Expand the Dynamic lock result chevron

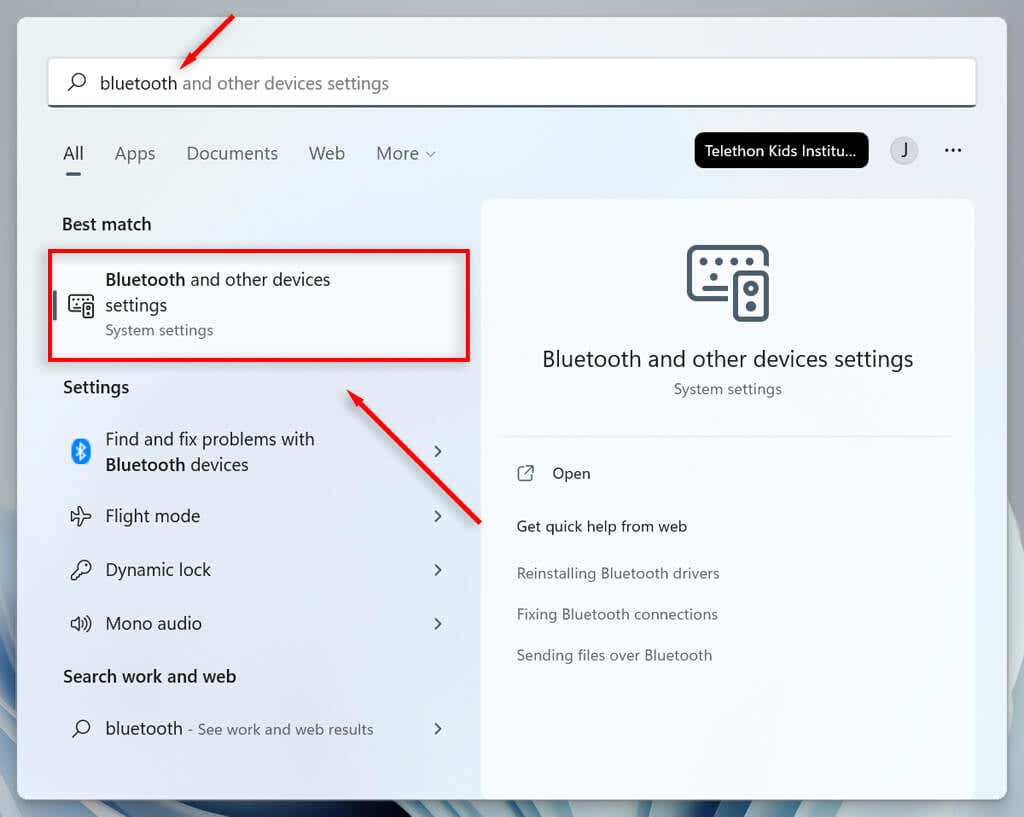click(437, 570)
